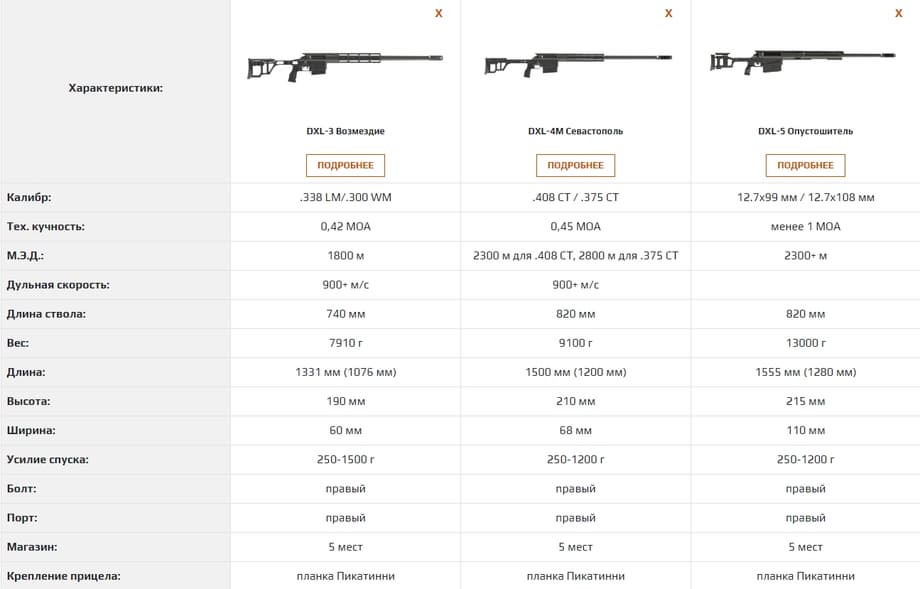Click the 12.7x99 мм / 12.7x108 мм cell
Image resolution: width=920 pixels, height=589 pixels.
point(805,197)
